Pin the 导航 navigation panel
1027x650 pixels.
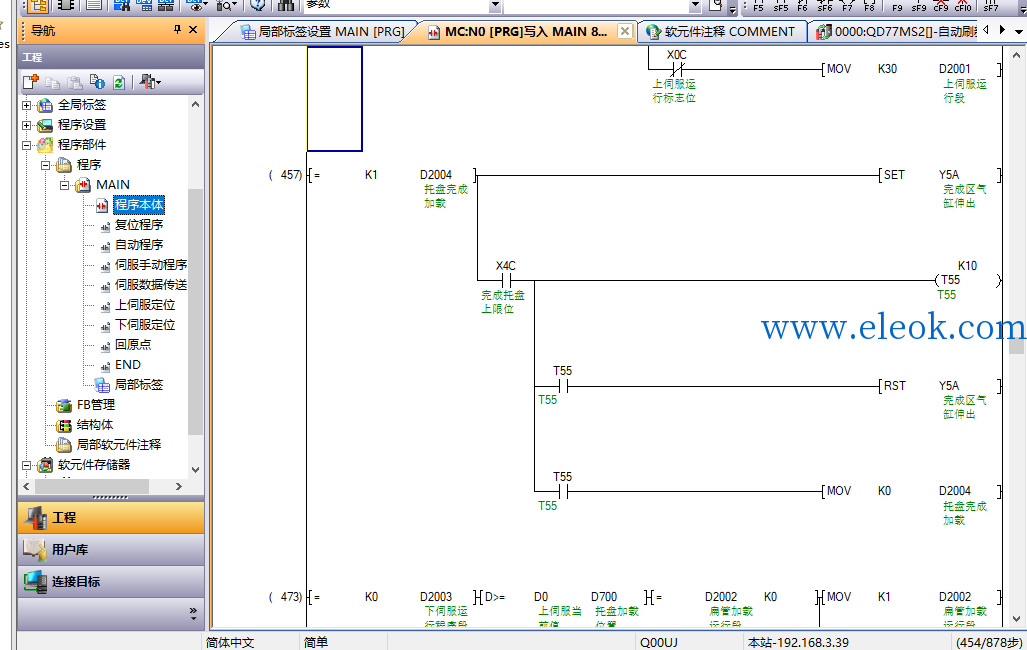177,29
